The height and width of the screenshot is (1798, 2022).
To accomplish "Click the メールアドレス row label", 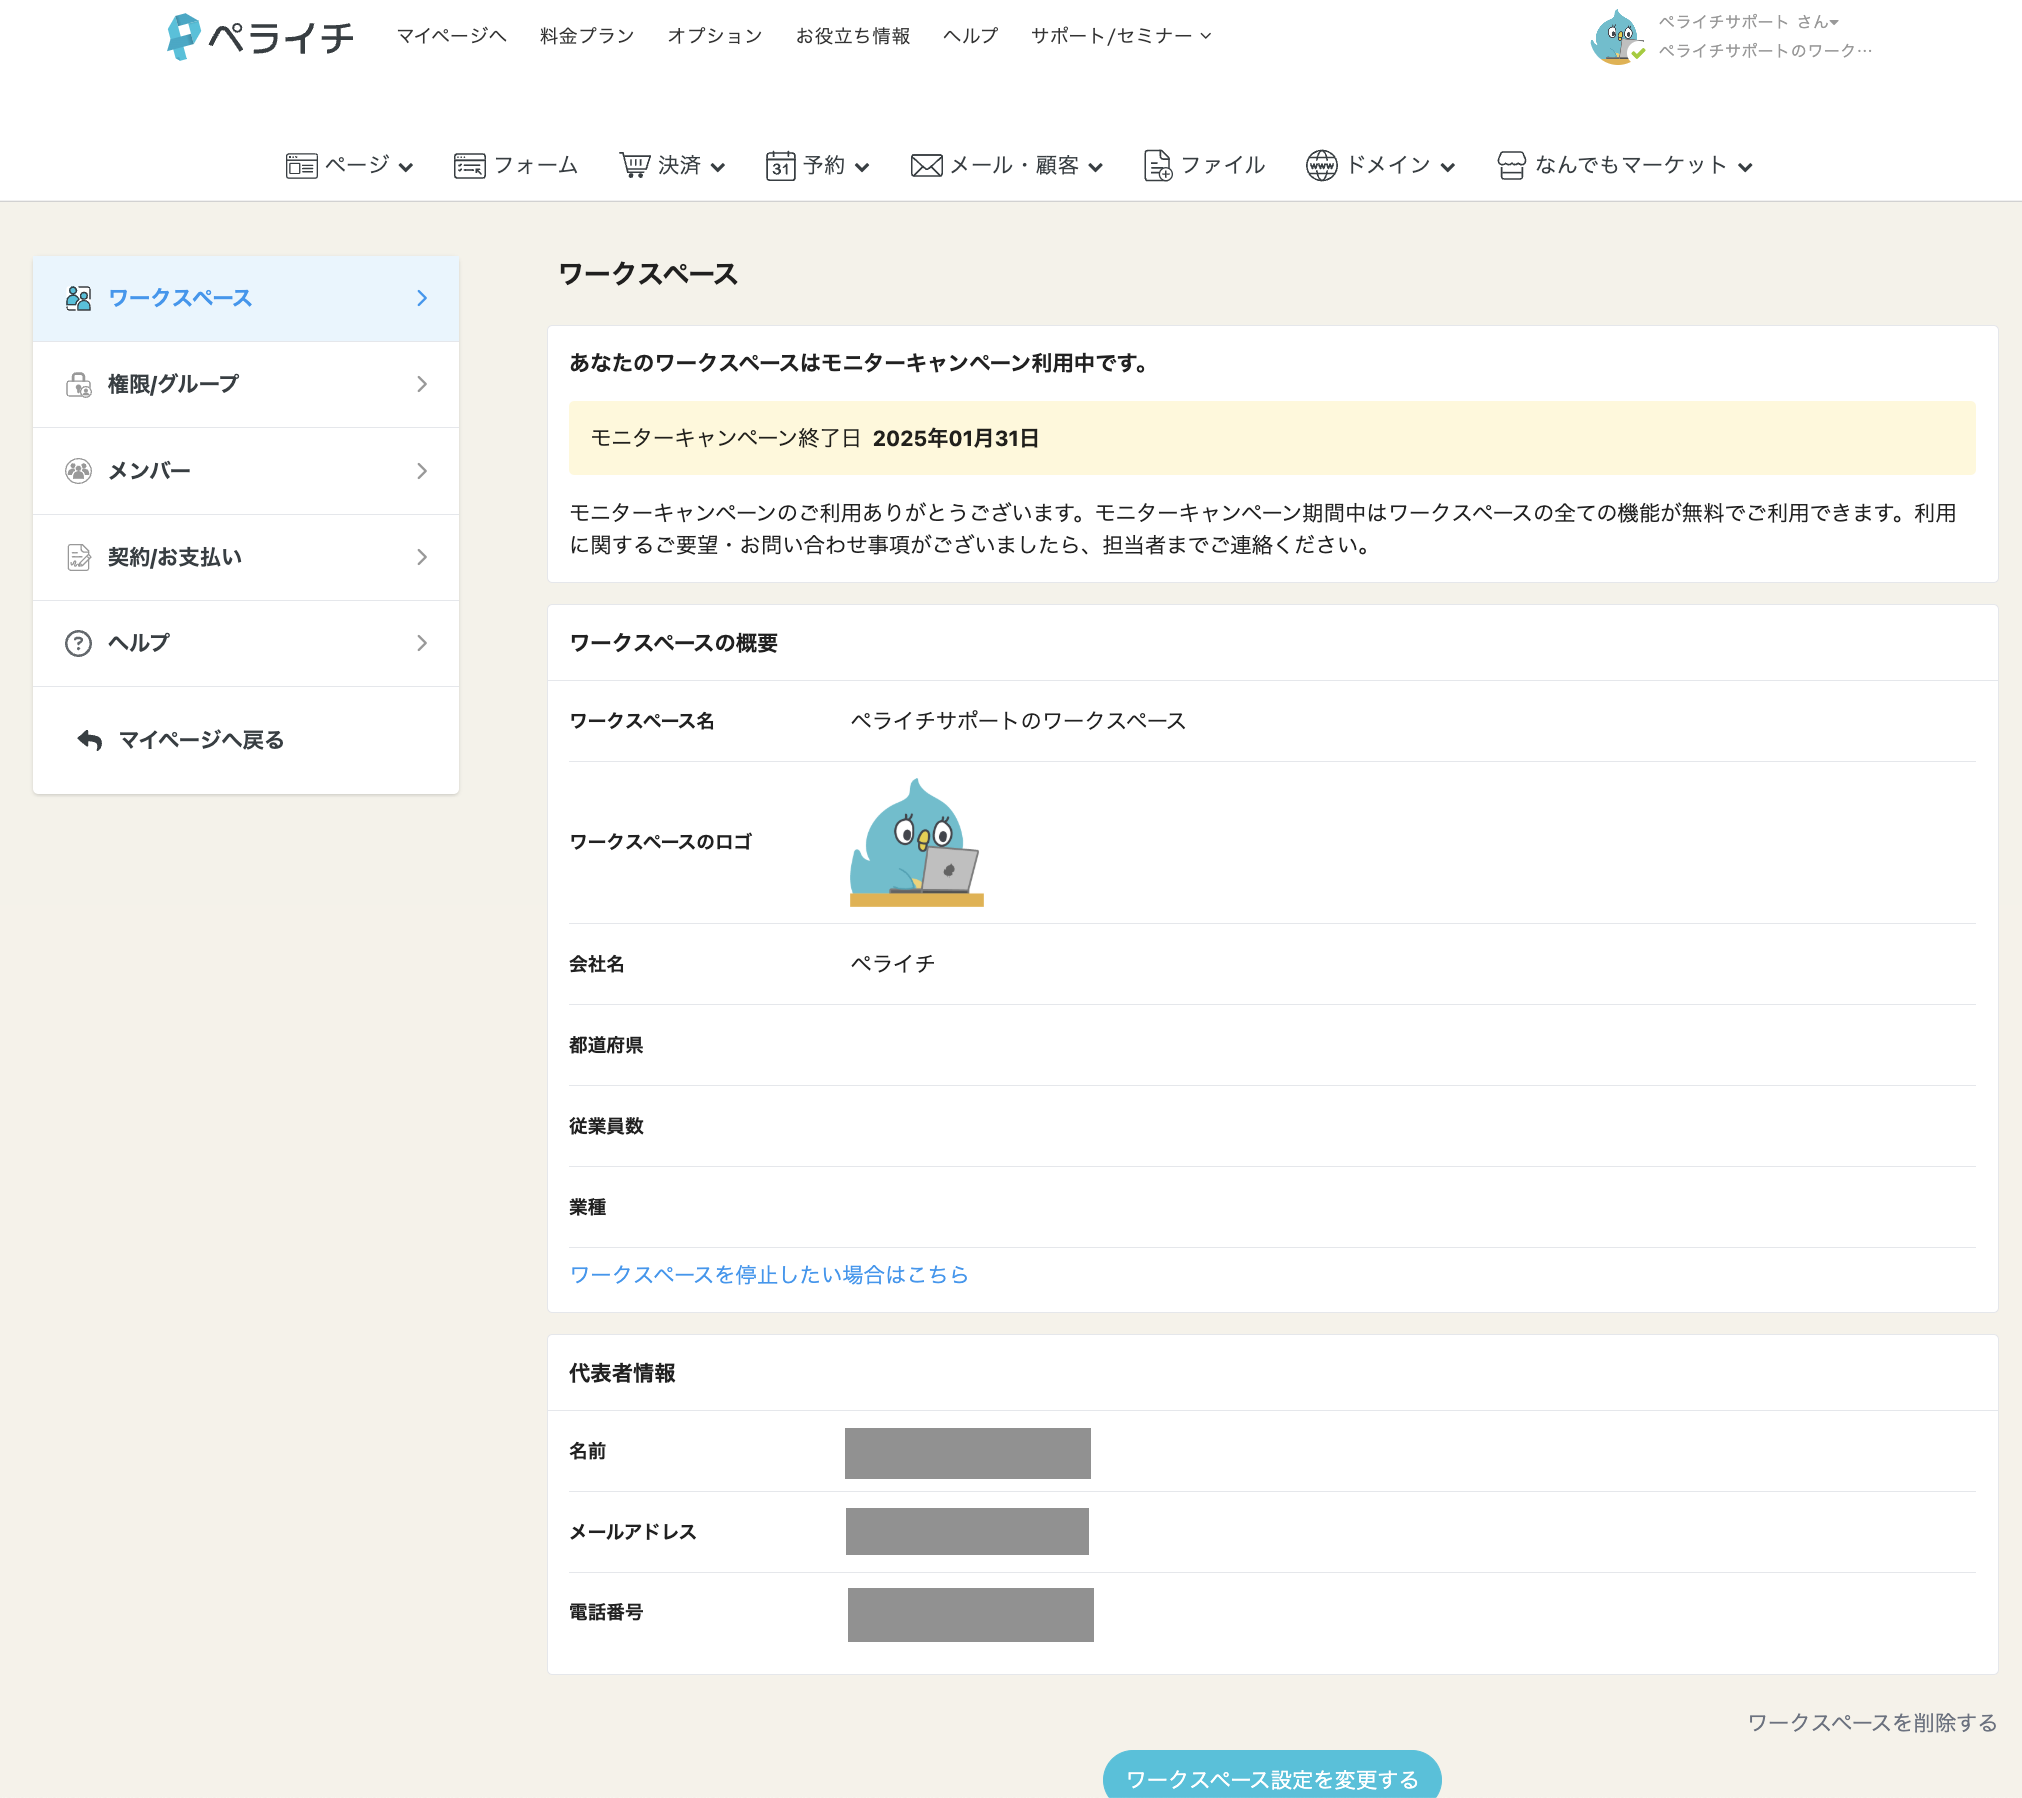I will (x=632, y=1532).
